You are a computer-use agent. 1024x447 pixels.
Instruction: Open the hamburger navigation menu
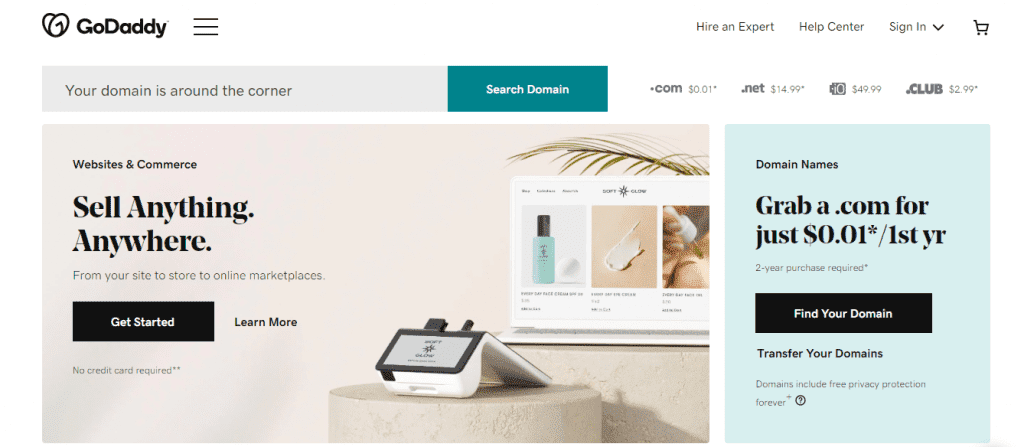click(206, 27)
